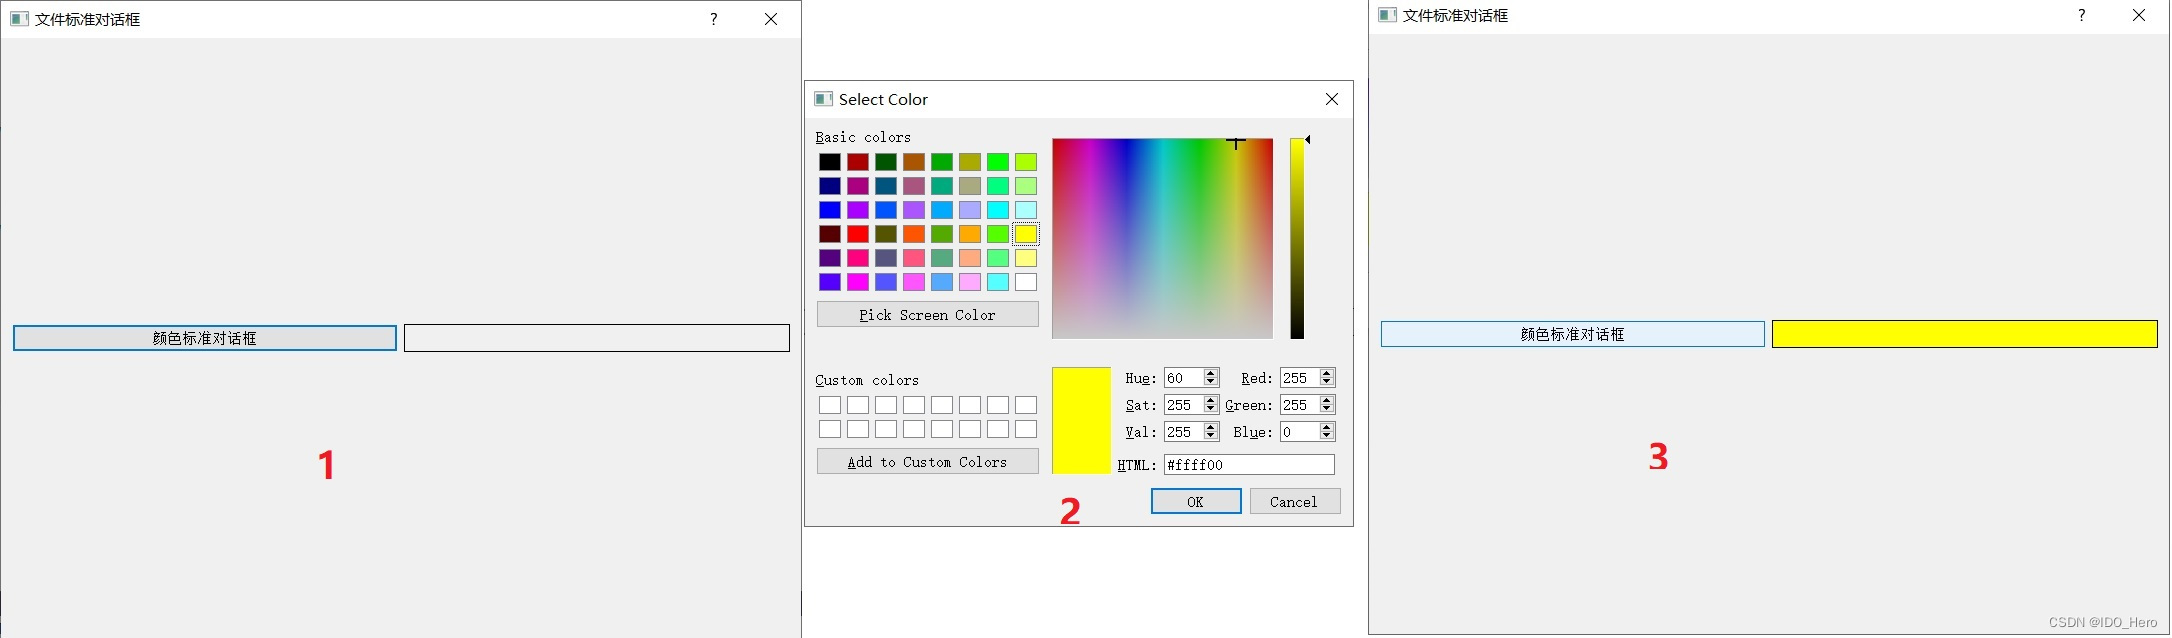Select the white basic color swatch
2172x638 pixels.
[x=1026, y=282]
